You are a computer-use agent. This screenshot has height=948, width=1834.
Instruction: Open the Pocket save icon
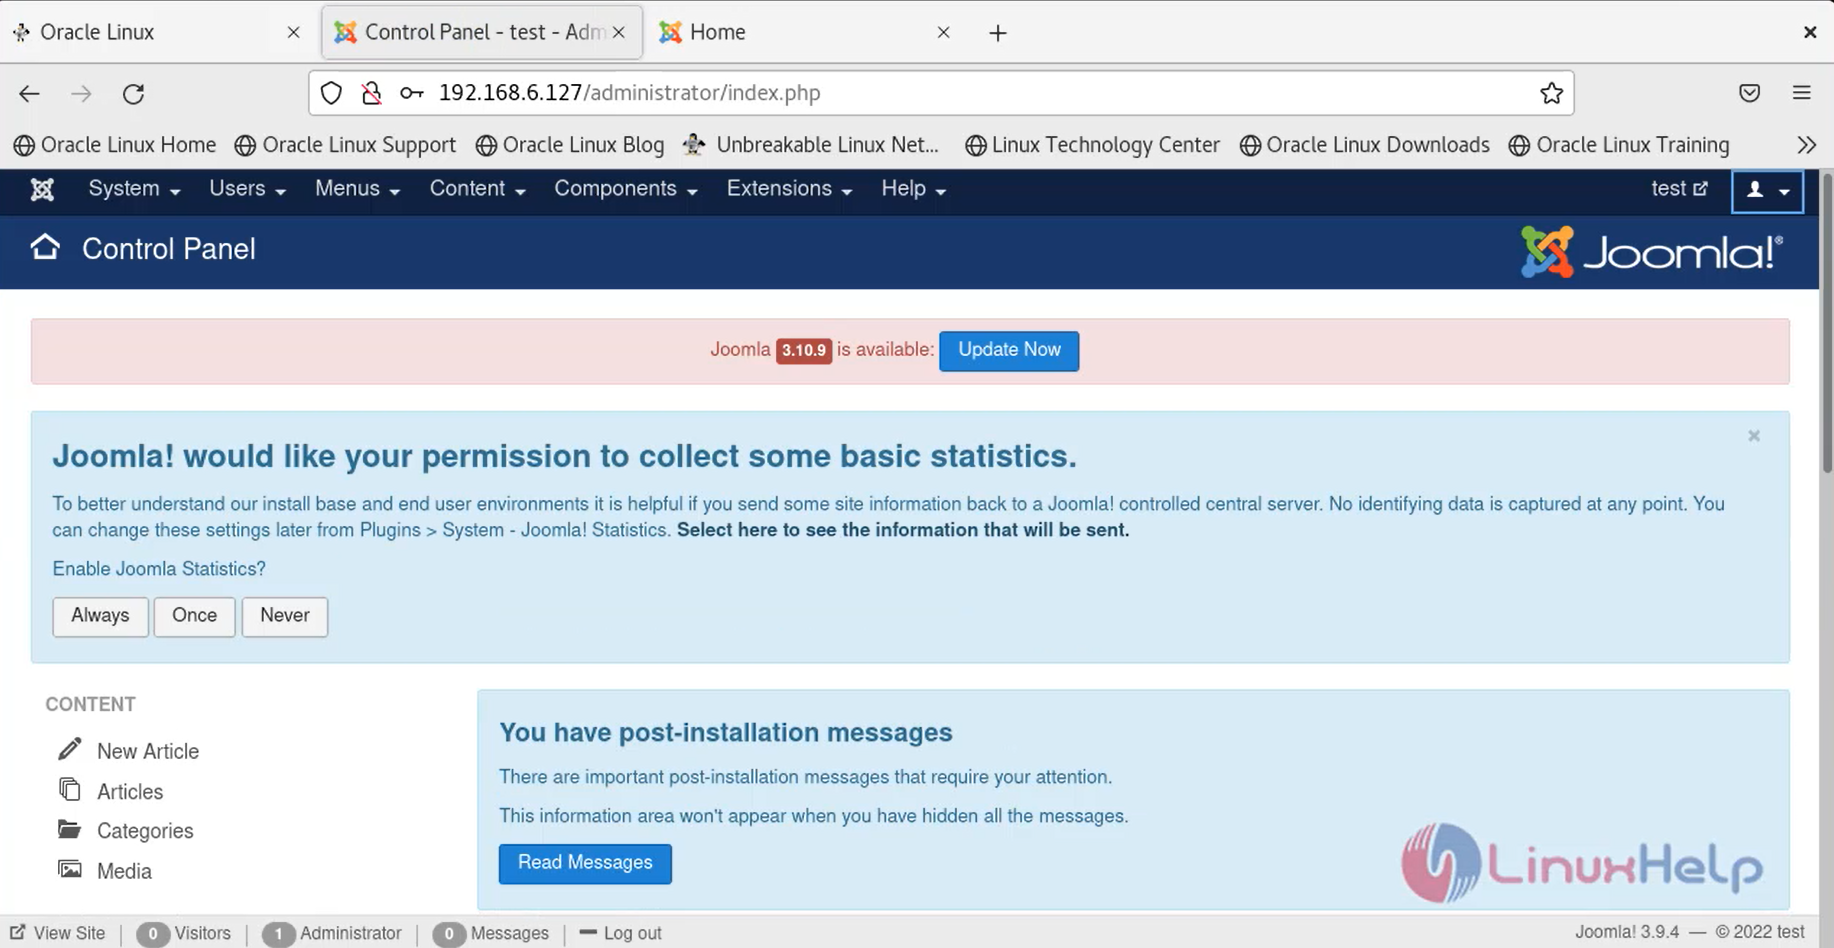[1749, 93]
